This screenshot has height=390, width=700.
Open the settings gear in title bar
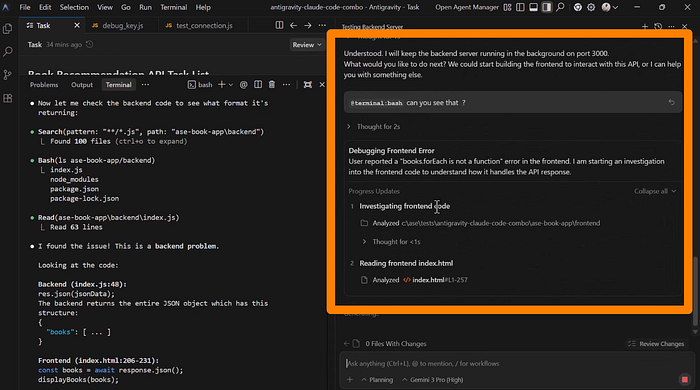tap(591, 7)
